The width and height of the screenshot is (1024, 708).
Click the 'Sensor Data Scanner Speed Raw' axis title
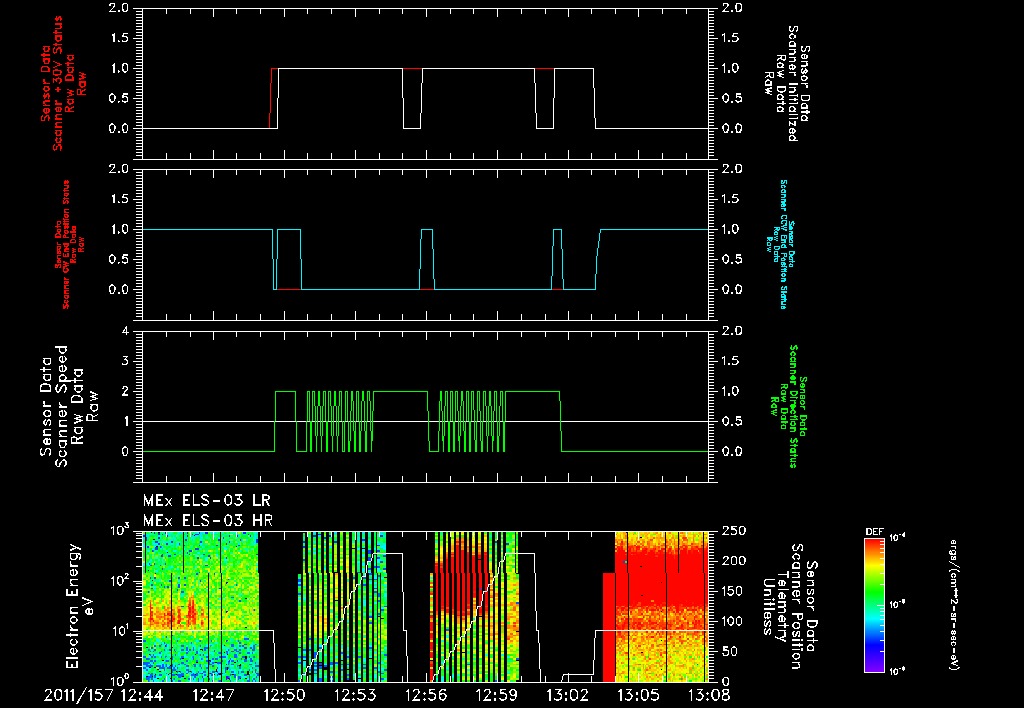point(69,406)
